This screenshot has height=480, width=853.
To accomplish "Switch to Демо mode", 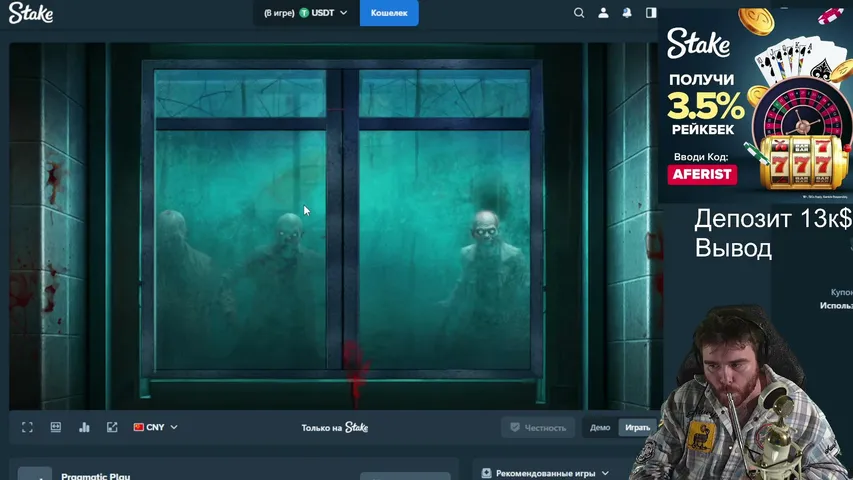I will (x=600, y=428).
